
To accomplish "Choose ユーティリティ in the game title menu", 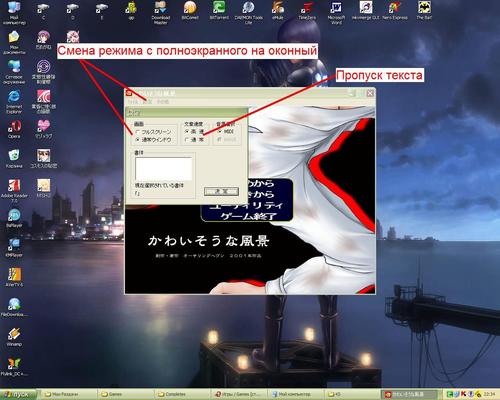I will (247, 205).
